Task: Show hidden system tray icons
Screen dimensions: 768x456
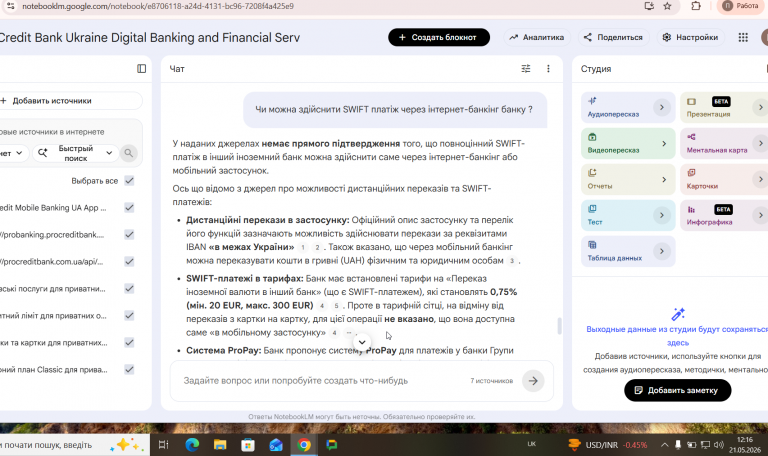Action: click(664, 445)
